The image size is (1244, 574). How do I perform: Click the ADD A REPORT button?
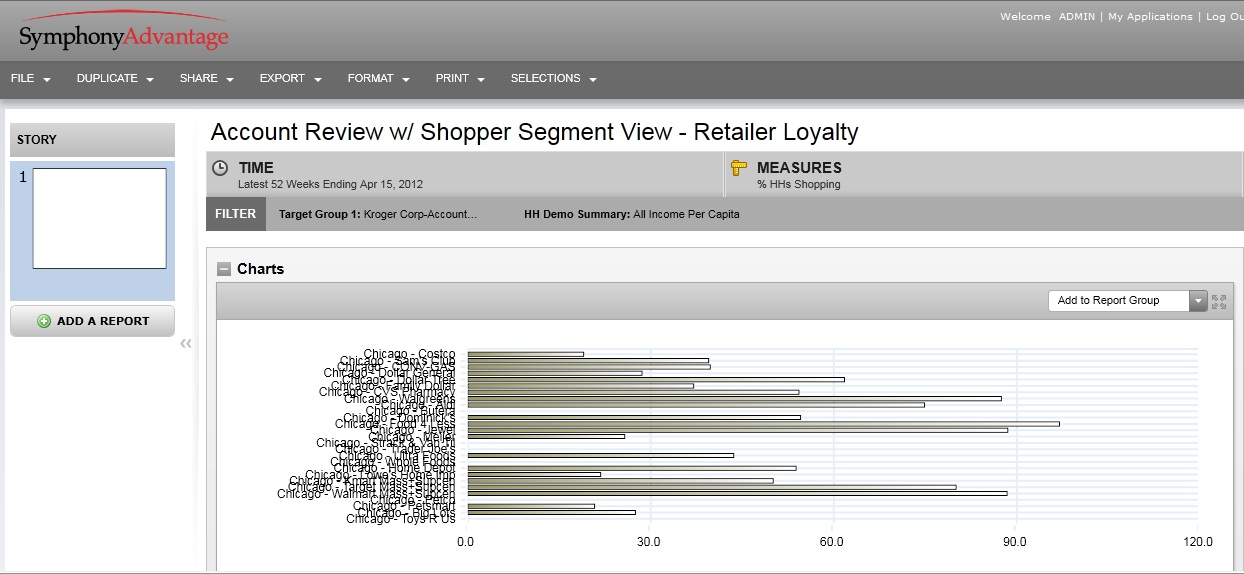click(92, 321)
